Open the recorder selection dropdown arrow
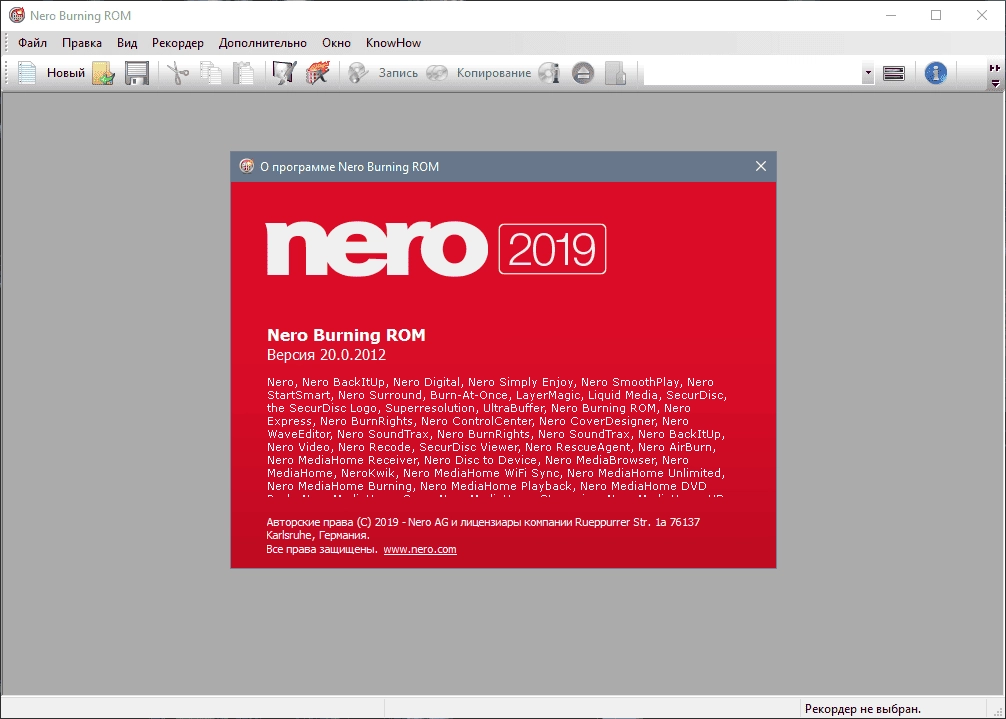1006x719 pixels. click(868, 73)
